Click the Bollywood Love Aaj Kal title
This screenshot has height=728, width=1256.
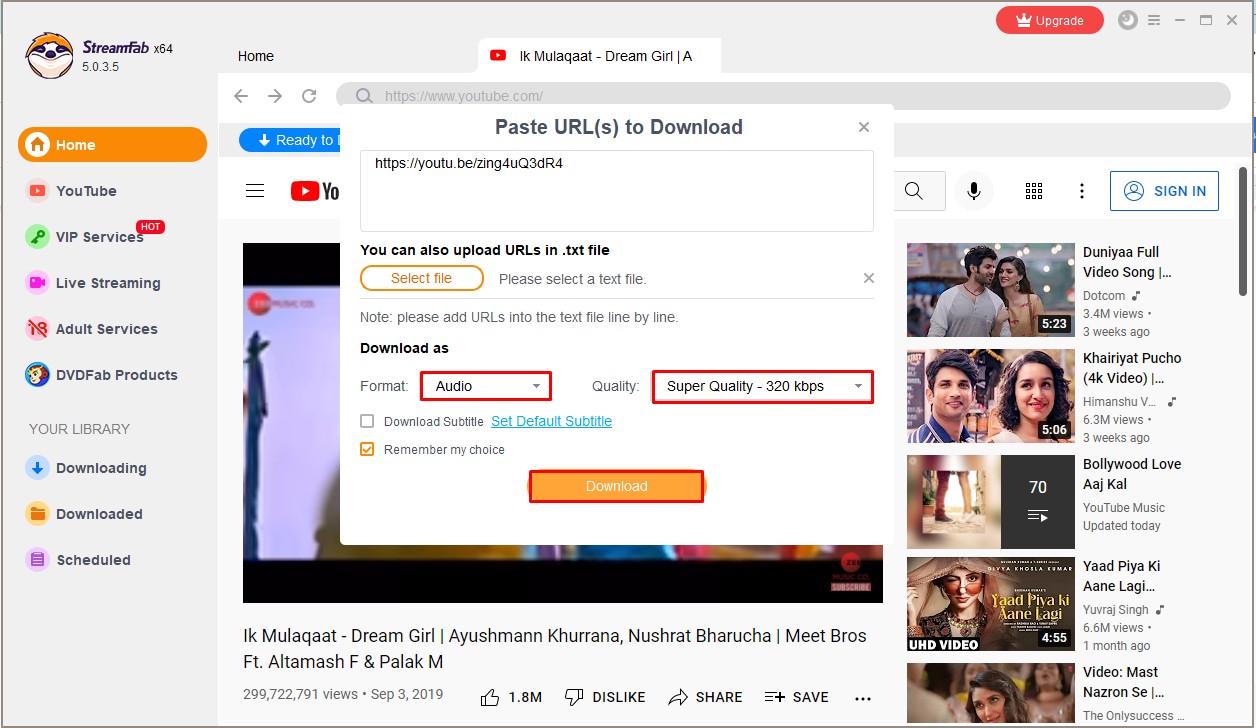[x=1132, y=474]
